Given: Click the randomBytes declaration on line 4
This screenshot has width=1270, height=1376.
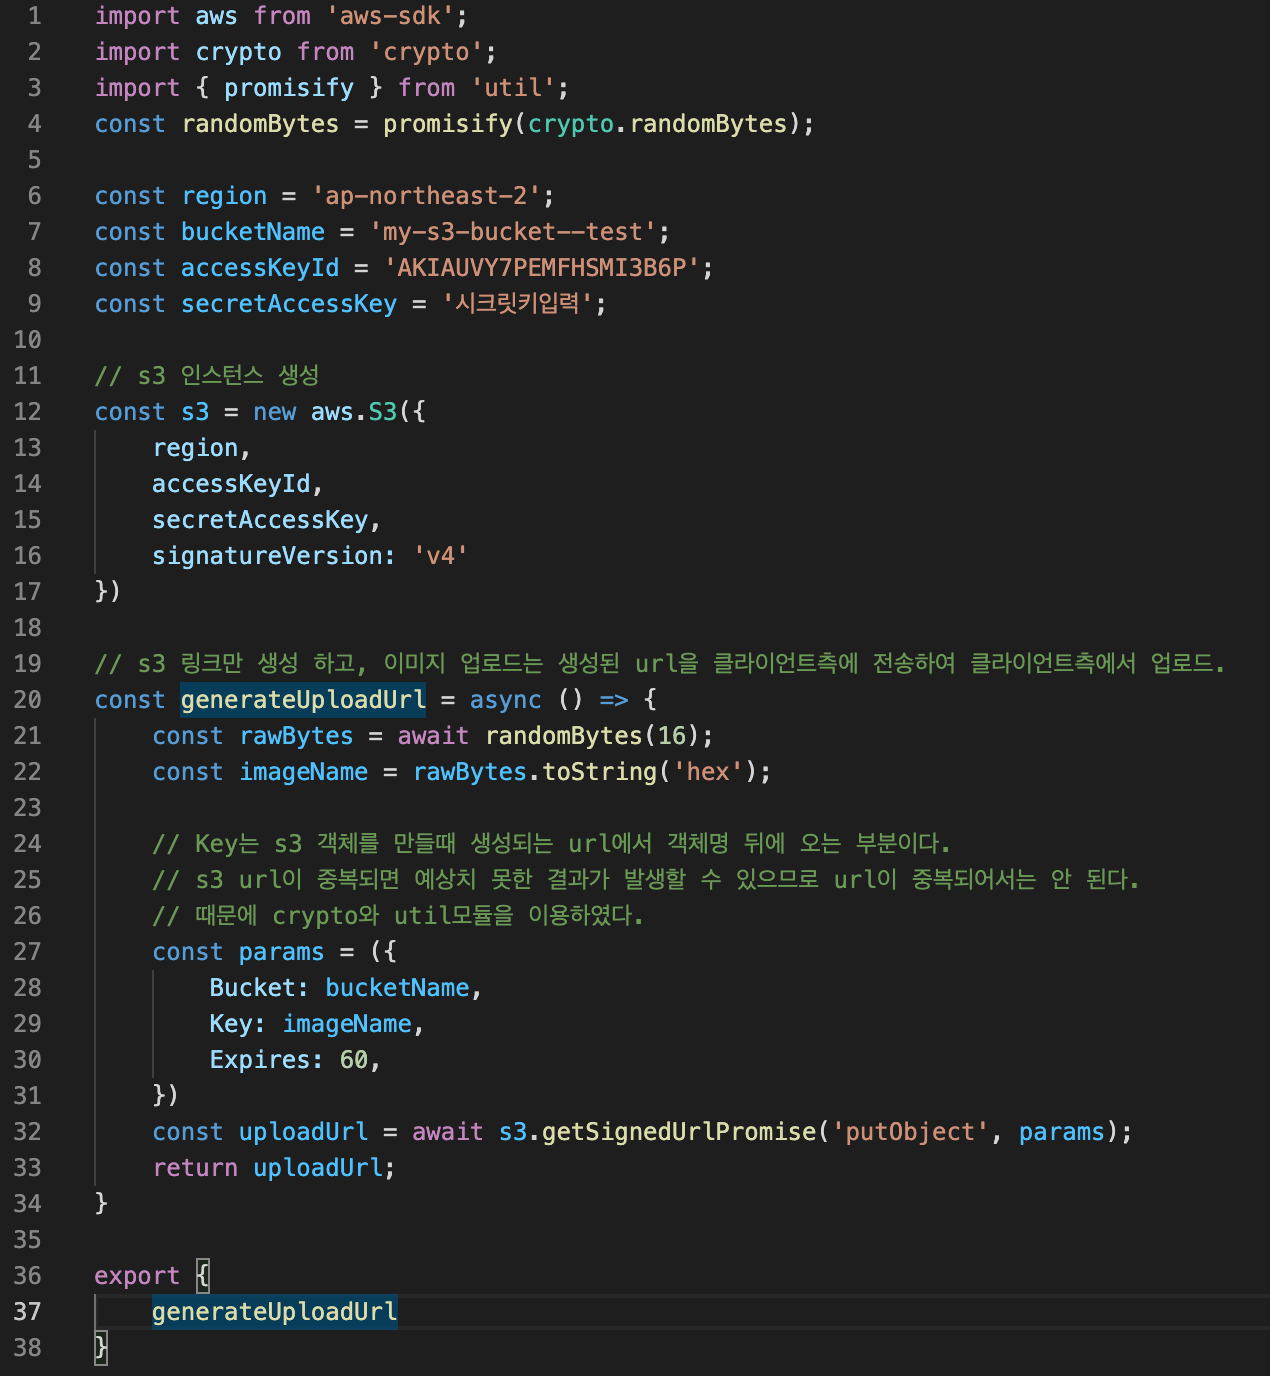Looking at the screenshot, I should pos(260,124).
